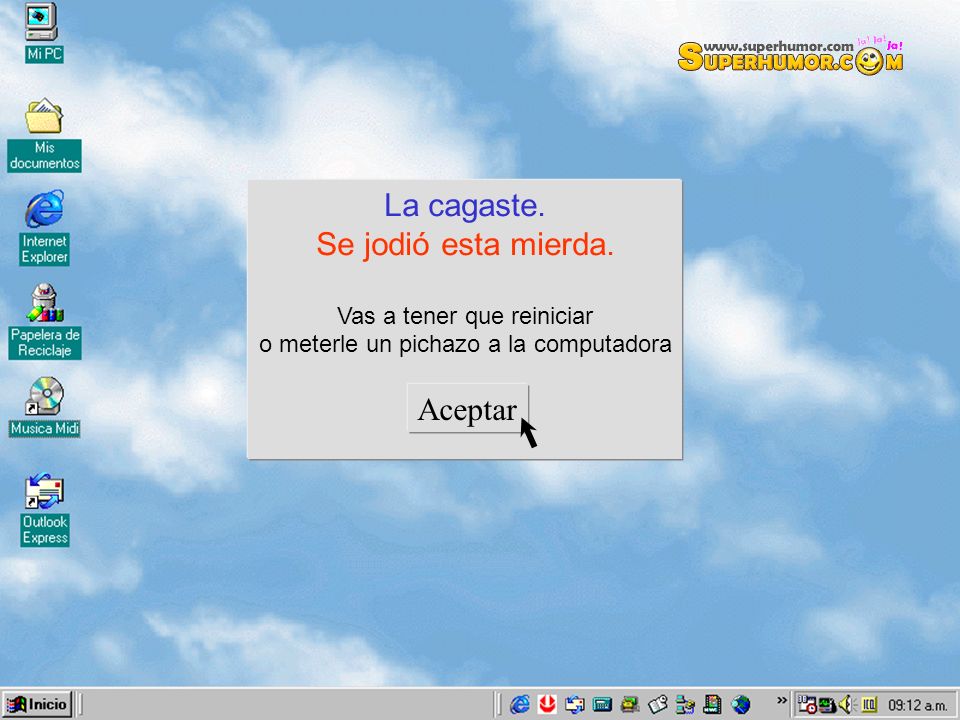Click the ICQ tray icon
This screenshot has height=720, width=960.
point(869,705)
